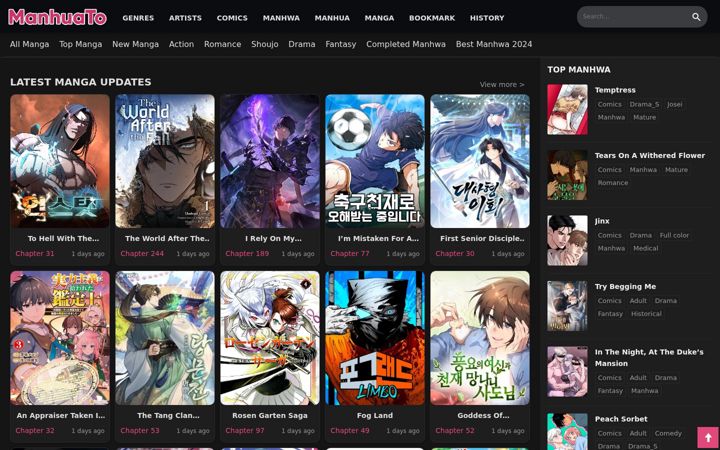This screenshot has width=720, height=450.
Task: Open Try Begging Me title
Action: click(625, 287)
